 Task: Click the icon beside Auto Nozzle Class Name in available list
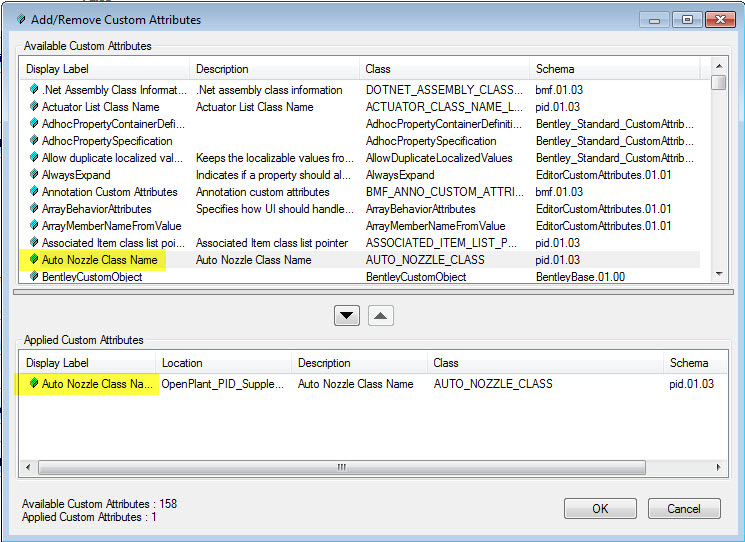(x=34, y=259)
